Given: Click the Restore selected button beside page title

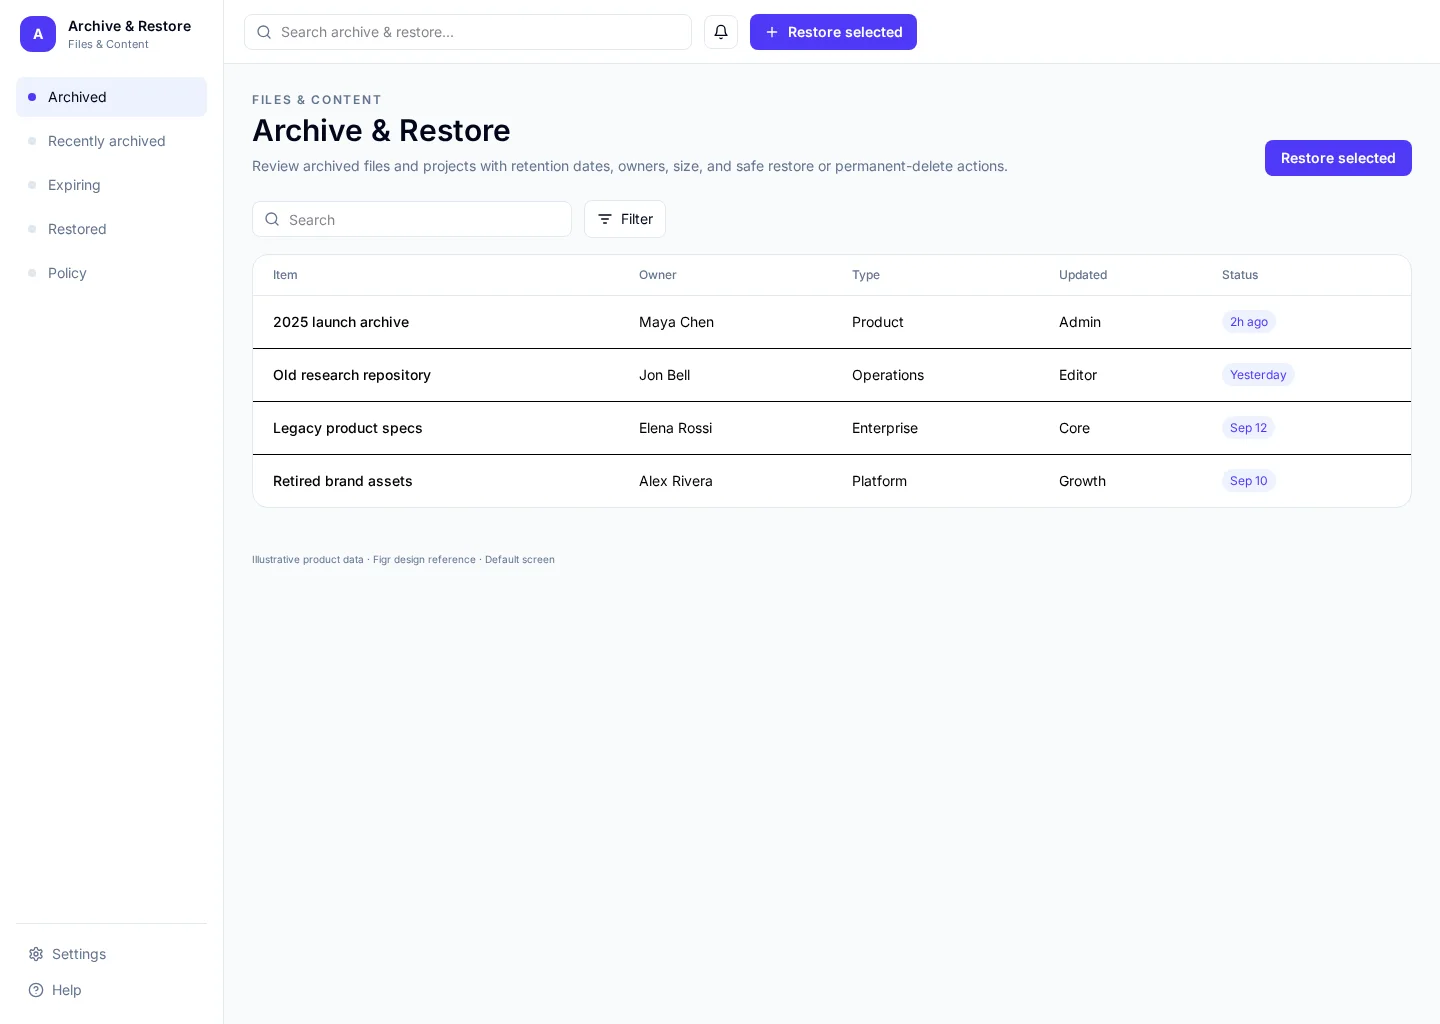Looking at the screenshot, I should [x=1338, y=158].
